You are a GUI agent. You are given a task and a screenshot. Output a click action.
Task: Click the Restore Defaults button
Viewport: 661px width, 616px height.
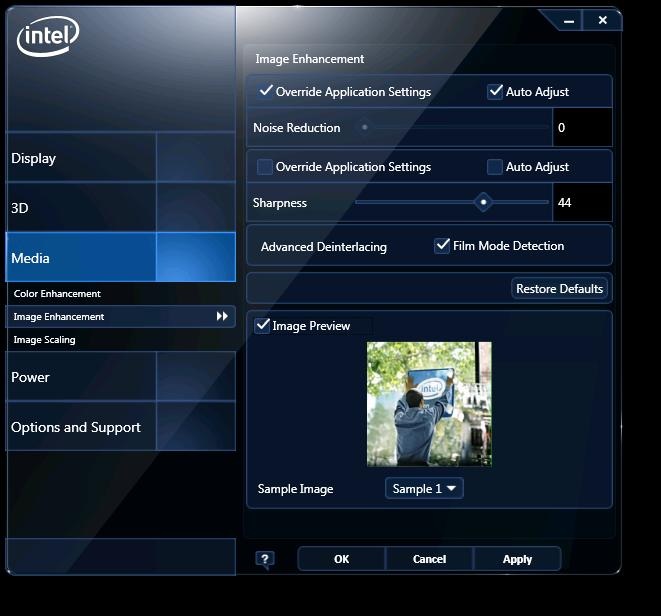tap(559, 289)
